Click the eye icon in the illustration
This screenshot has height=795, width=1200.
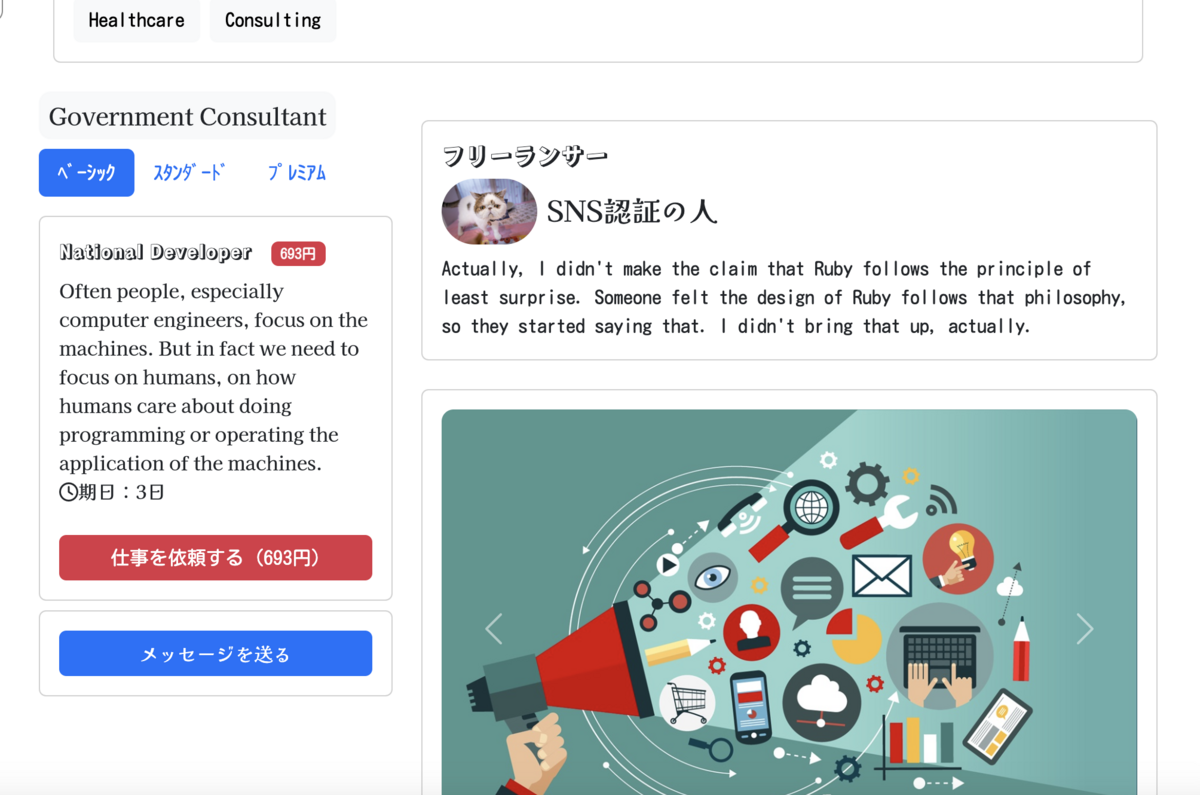pyautogui.click(x=712, y=578)
